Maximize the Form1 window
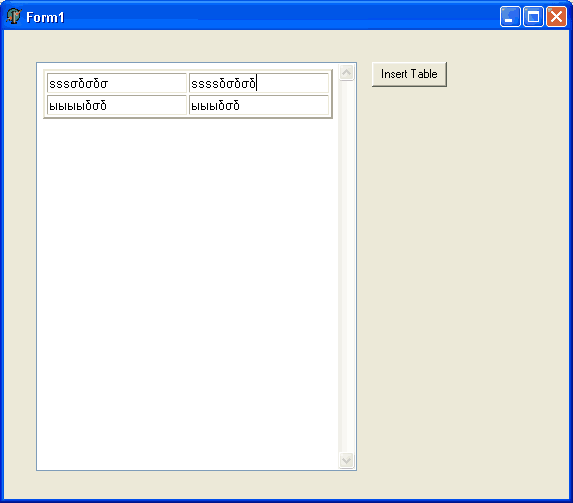The height and width of the screenshot is (503, 573). click(533, 17)
